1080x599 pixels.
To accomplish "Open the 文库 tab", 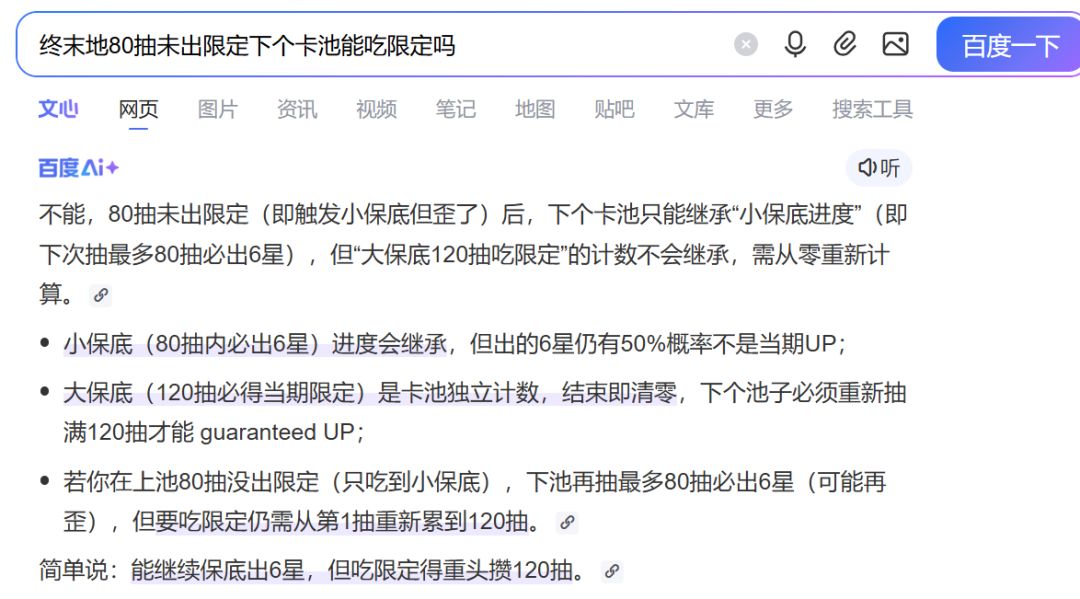I will [x=694, y=109].
